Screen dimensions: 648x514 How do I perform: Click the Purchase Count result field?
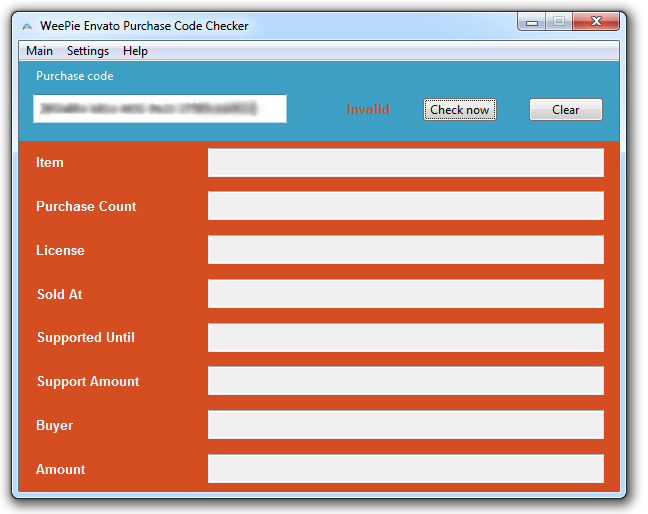tap(406, 205)
